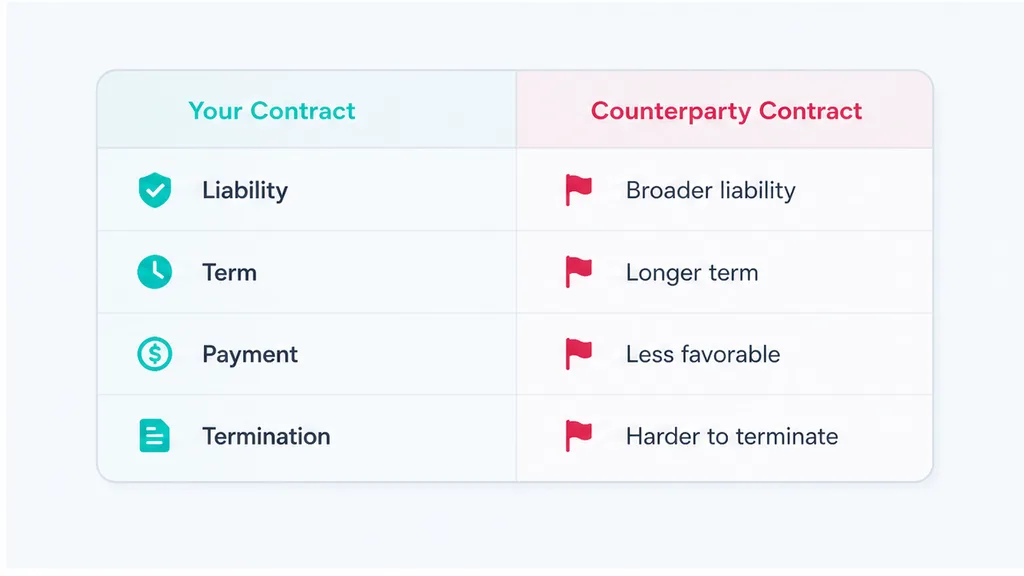Click the teal clock icon beside Term
The height and width of the screenshot is (576, 1024).
(155, 272)
